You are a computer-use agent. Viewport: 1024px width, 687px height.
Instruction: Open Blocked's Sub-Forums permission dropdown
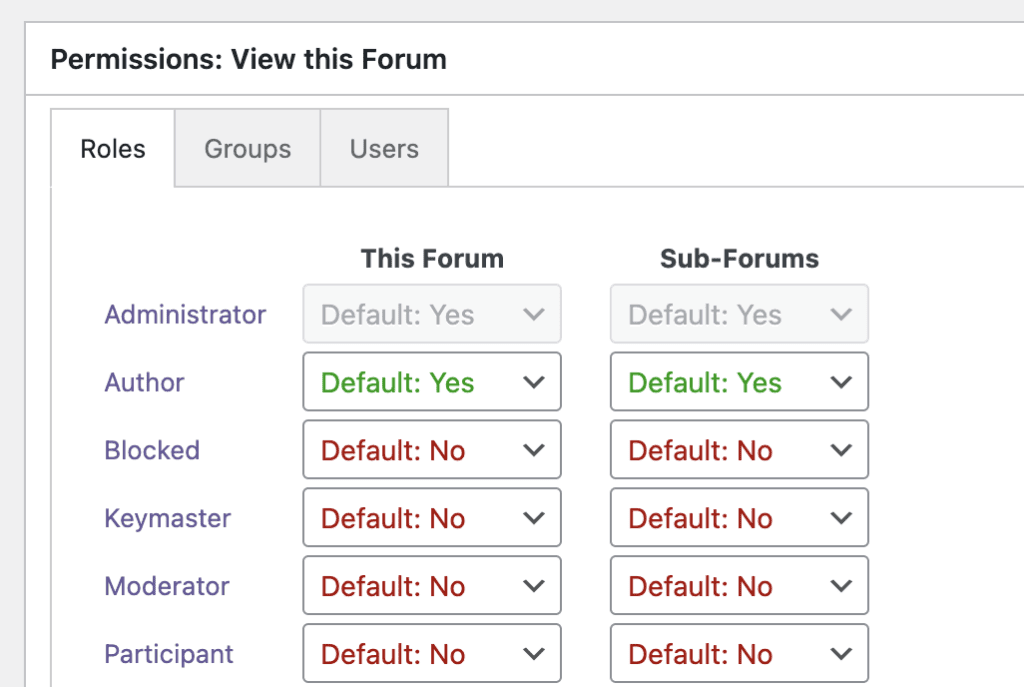point(738,450)
